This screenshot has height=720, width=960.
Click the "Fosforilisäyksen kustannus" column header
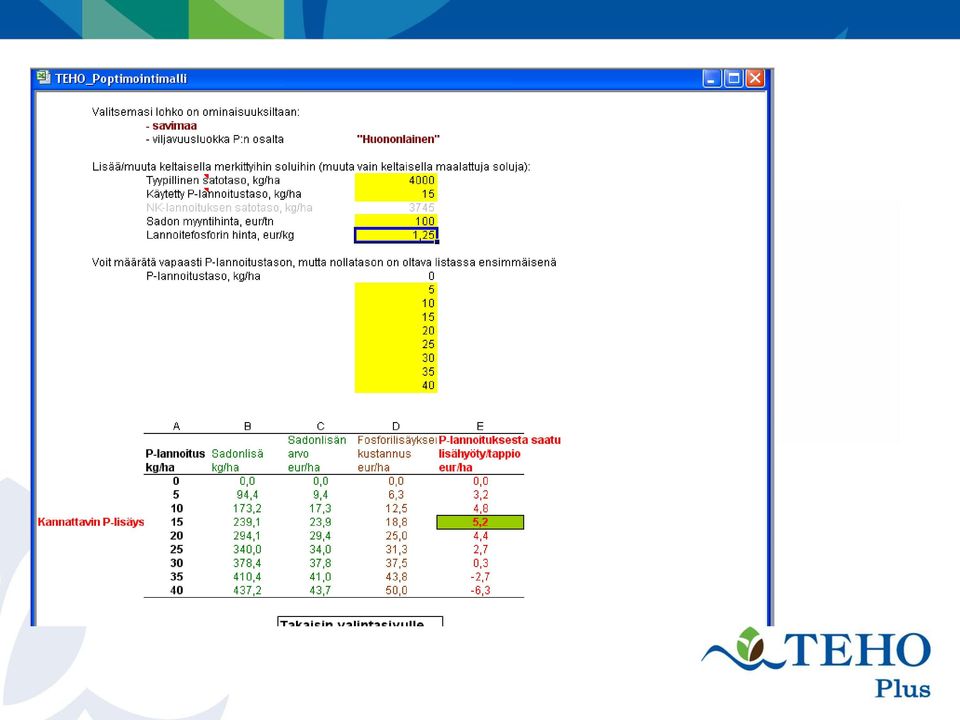[x=397, y=454]
